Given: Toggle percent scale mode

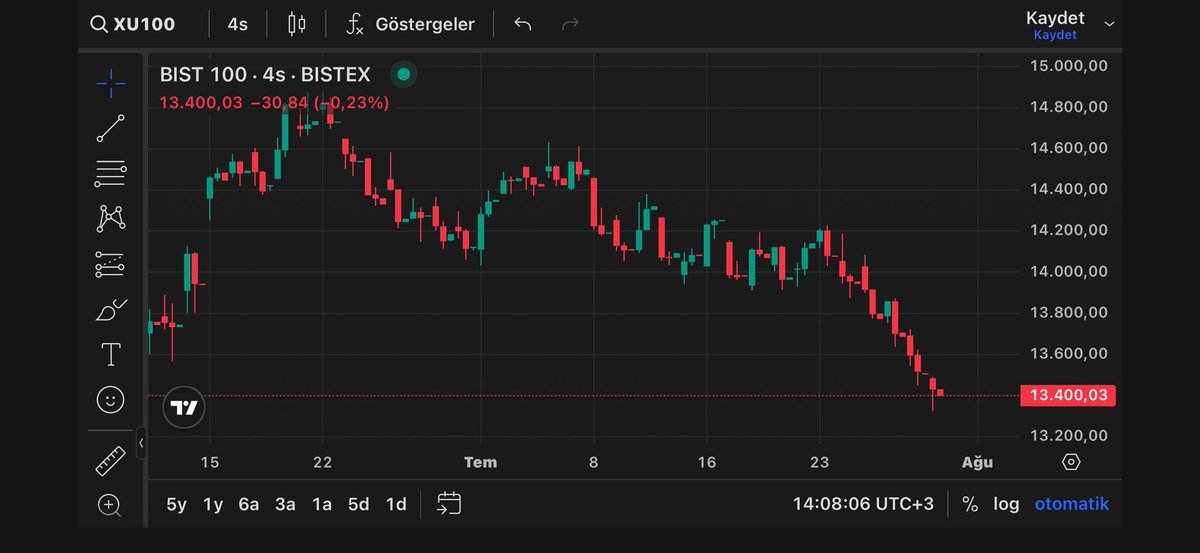Looking at the screenshot, I should tap(970, 505).
